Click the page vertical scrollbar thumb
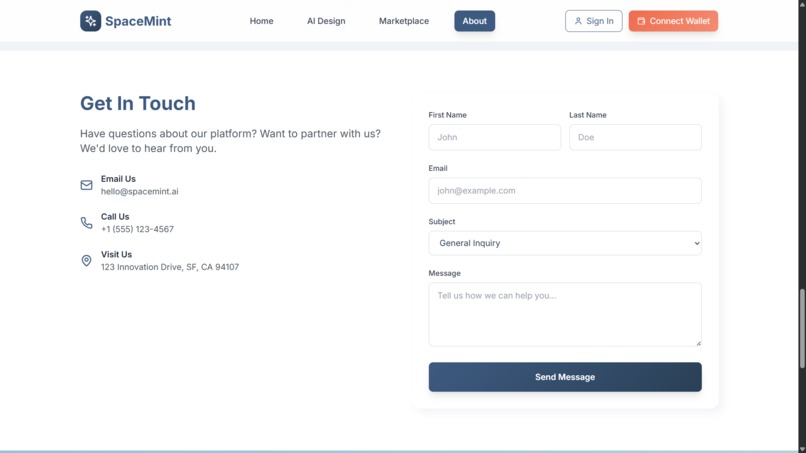806x453 pixels. (802, 328)
